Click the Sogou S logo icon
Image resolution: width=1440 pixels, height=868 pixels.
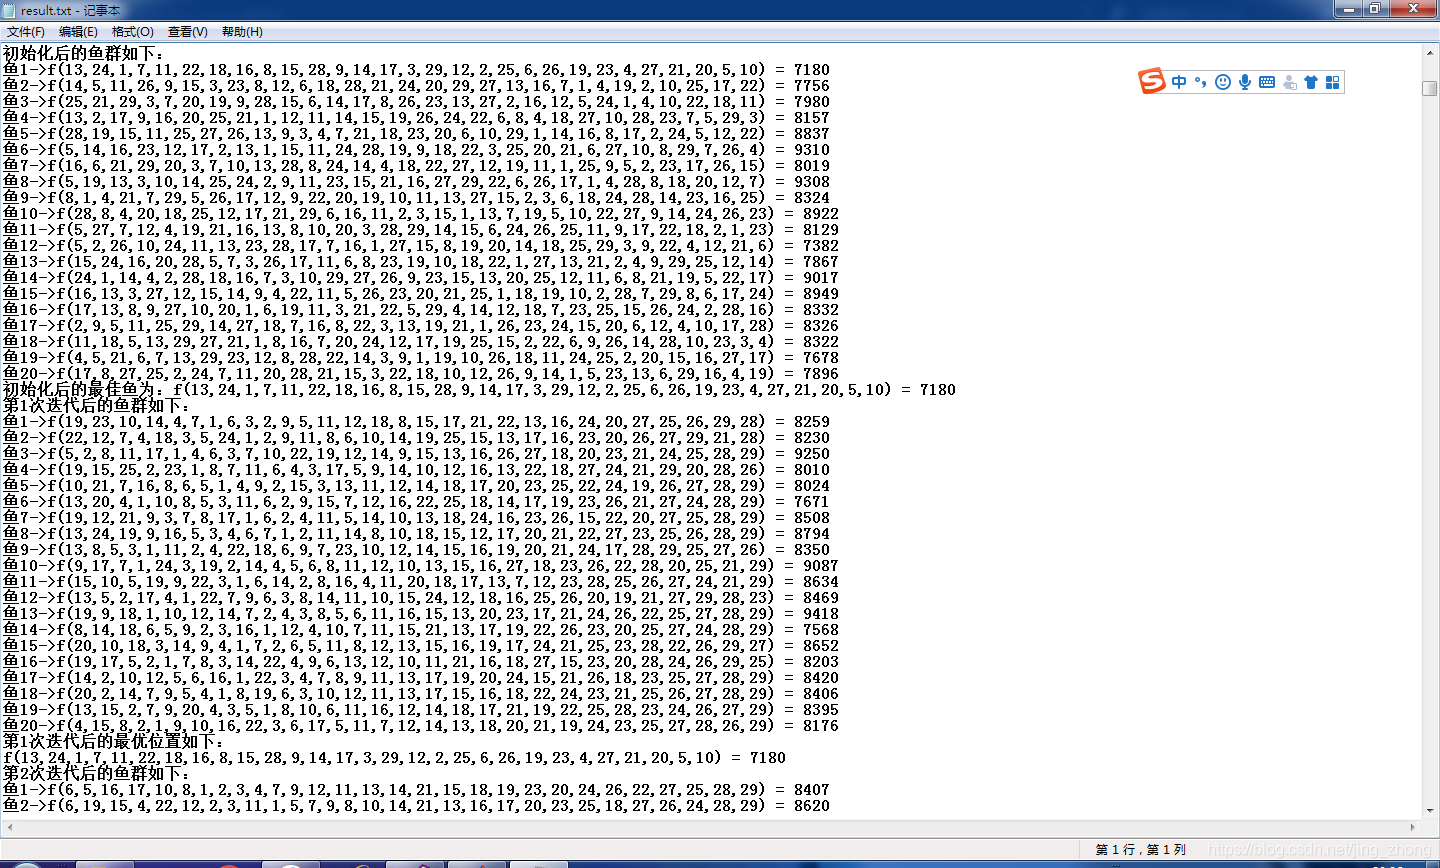pos(1152,81)
